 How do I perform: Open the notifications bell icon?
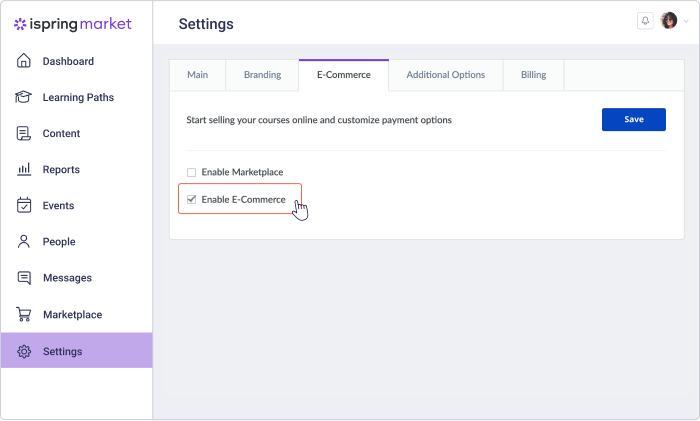click(x=645, y=21)
